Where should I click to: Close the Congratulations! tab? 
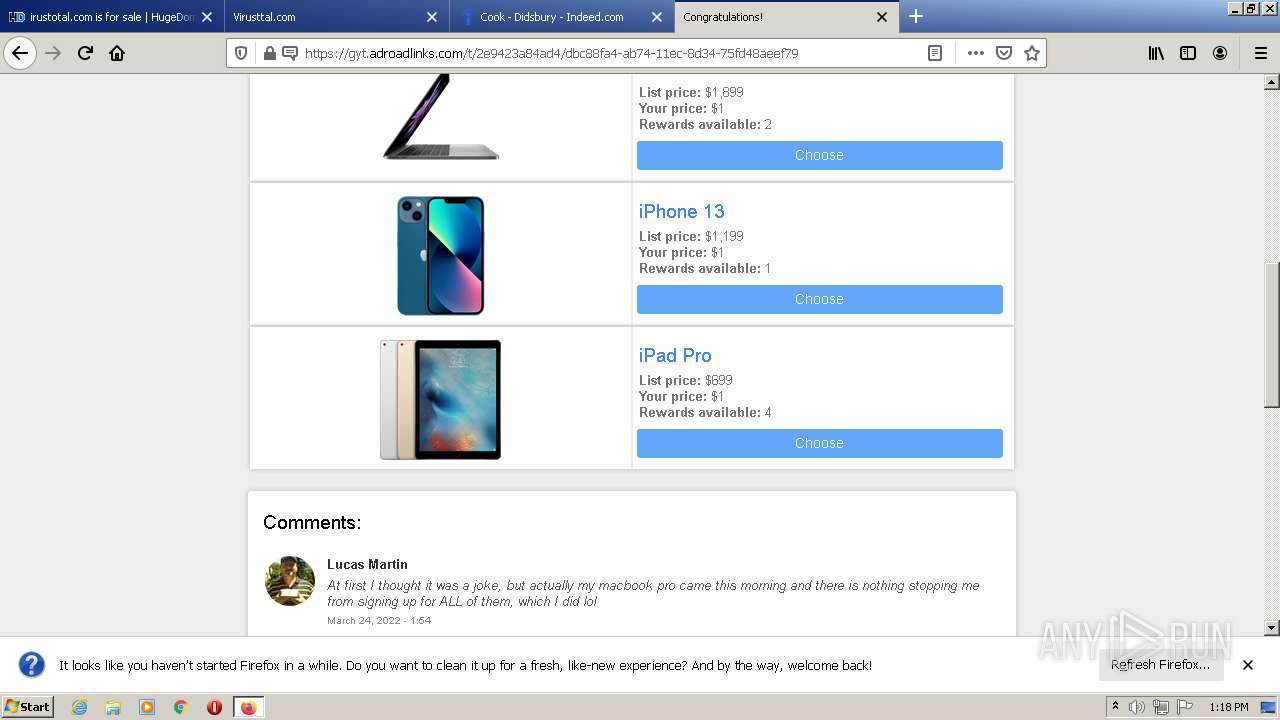881,17
